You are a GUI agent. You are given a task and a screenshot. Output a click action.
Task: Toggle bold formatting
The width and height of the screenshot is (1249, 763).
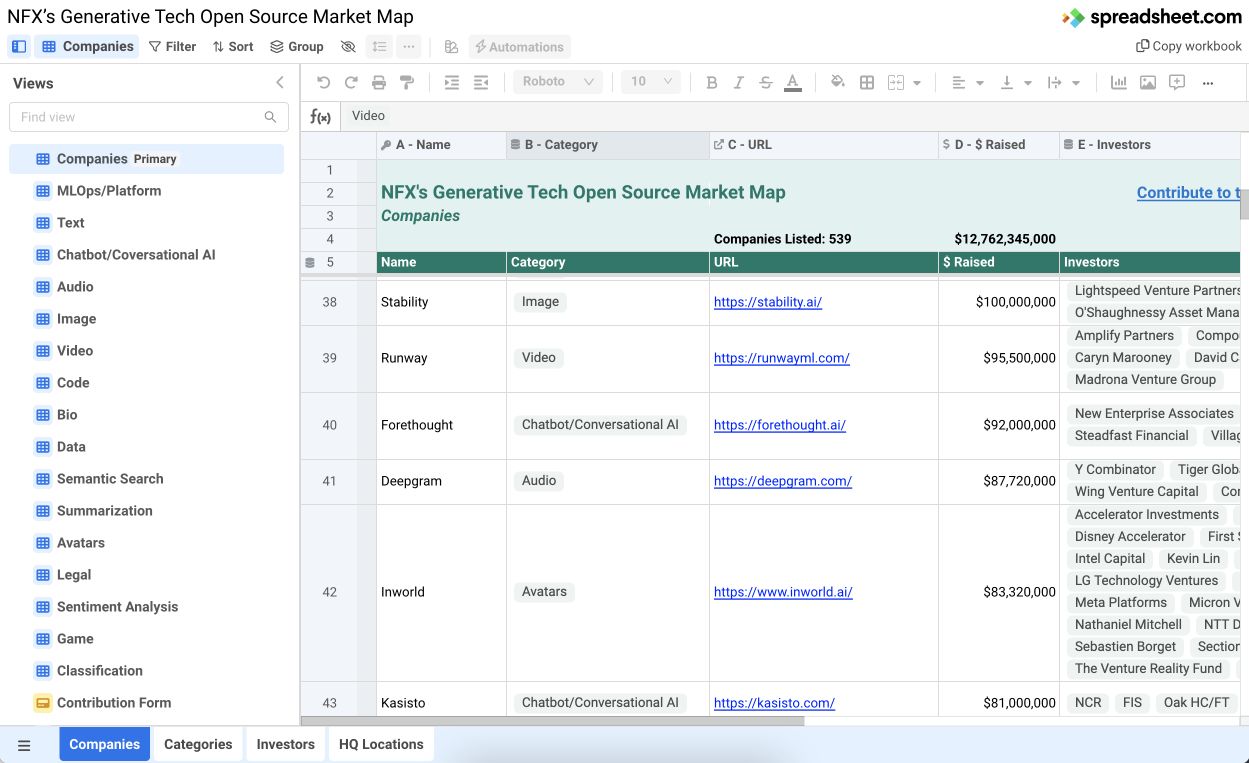[x=711, y=82]
